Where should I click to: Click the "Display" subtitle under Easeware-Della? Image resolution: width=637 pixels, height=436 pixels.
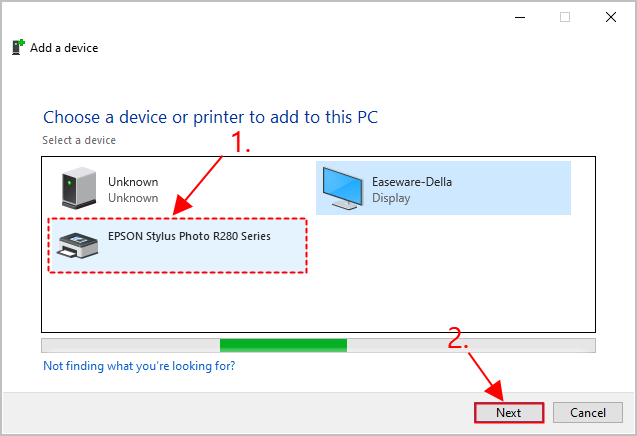point(391,198)
